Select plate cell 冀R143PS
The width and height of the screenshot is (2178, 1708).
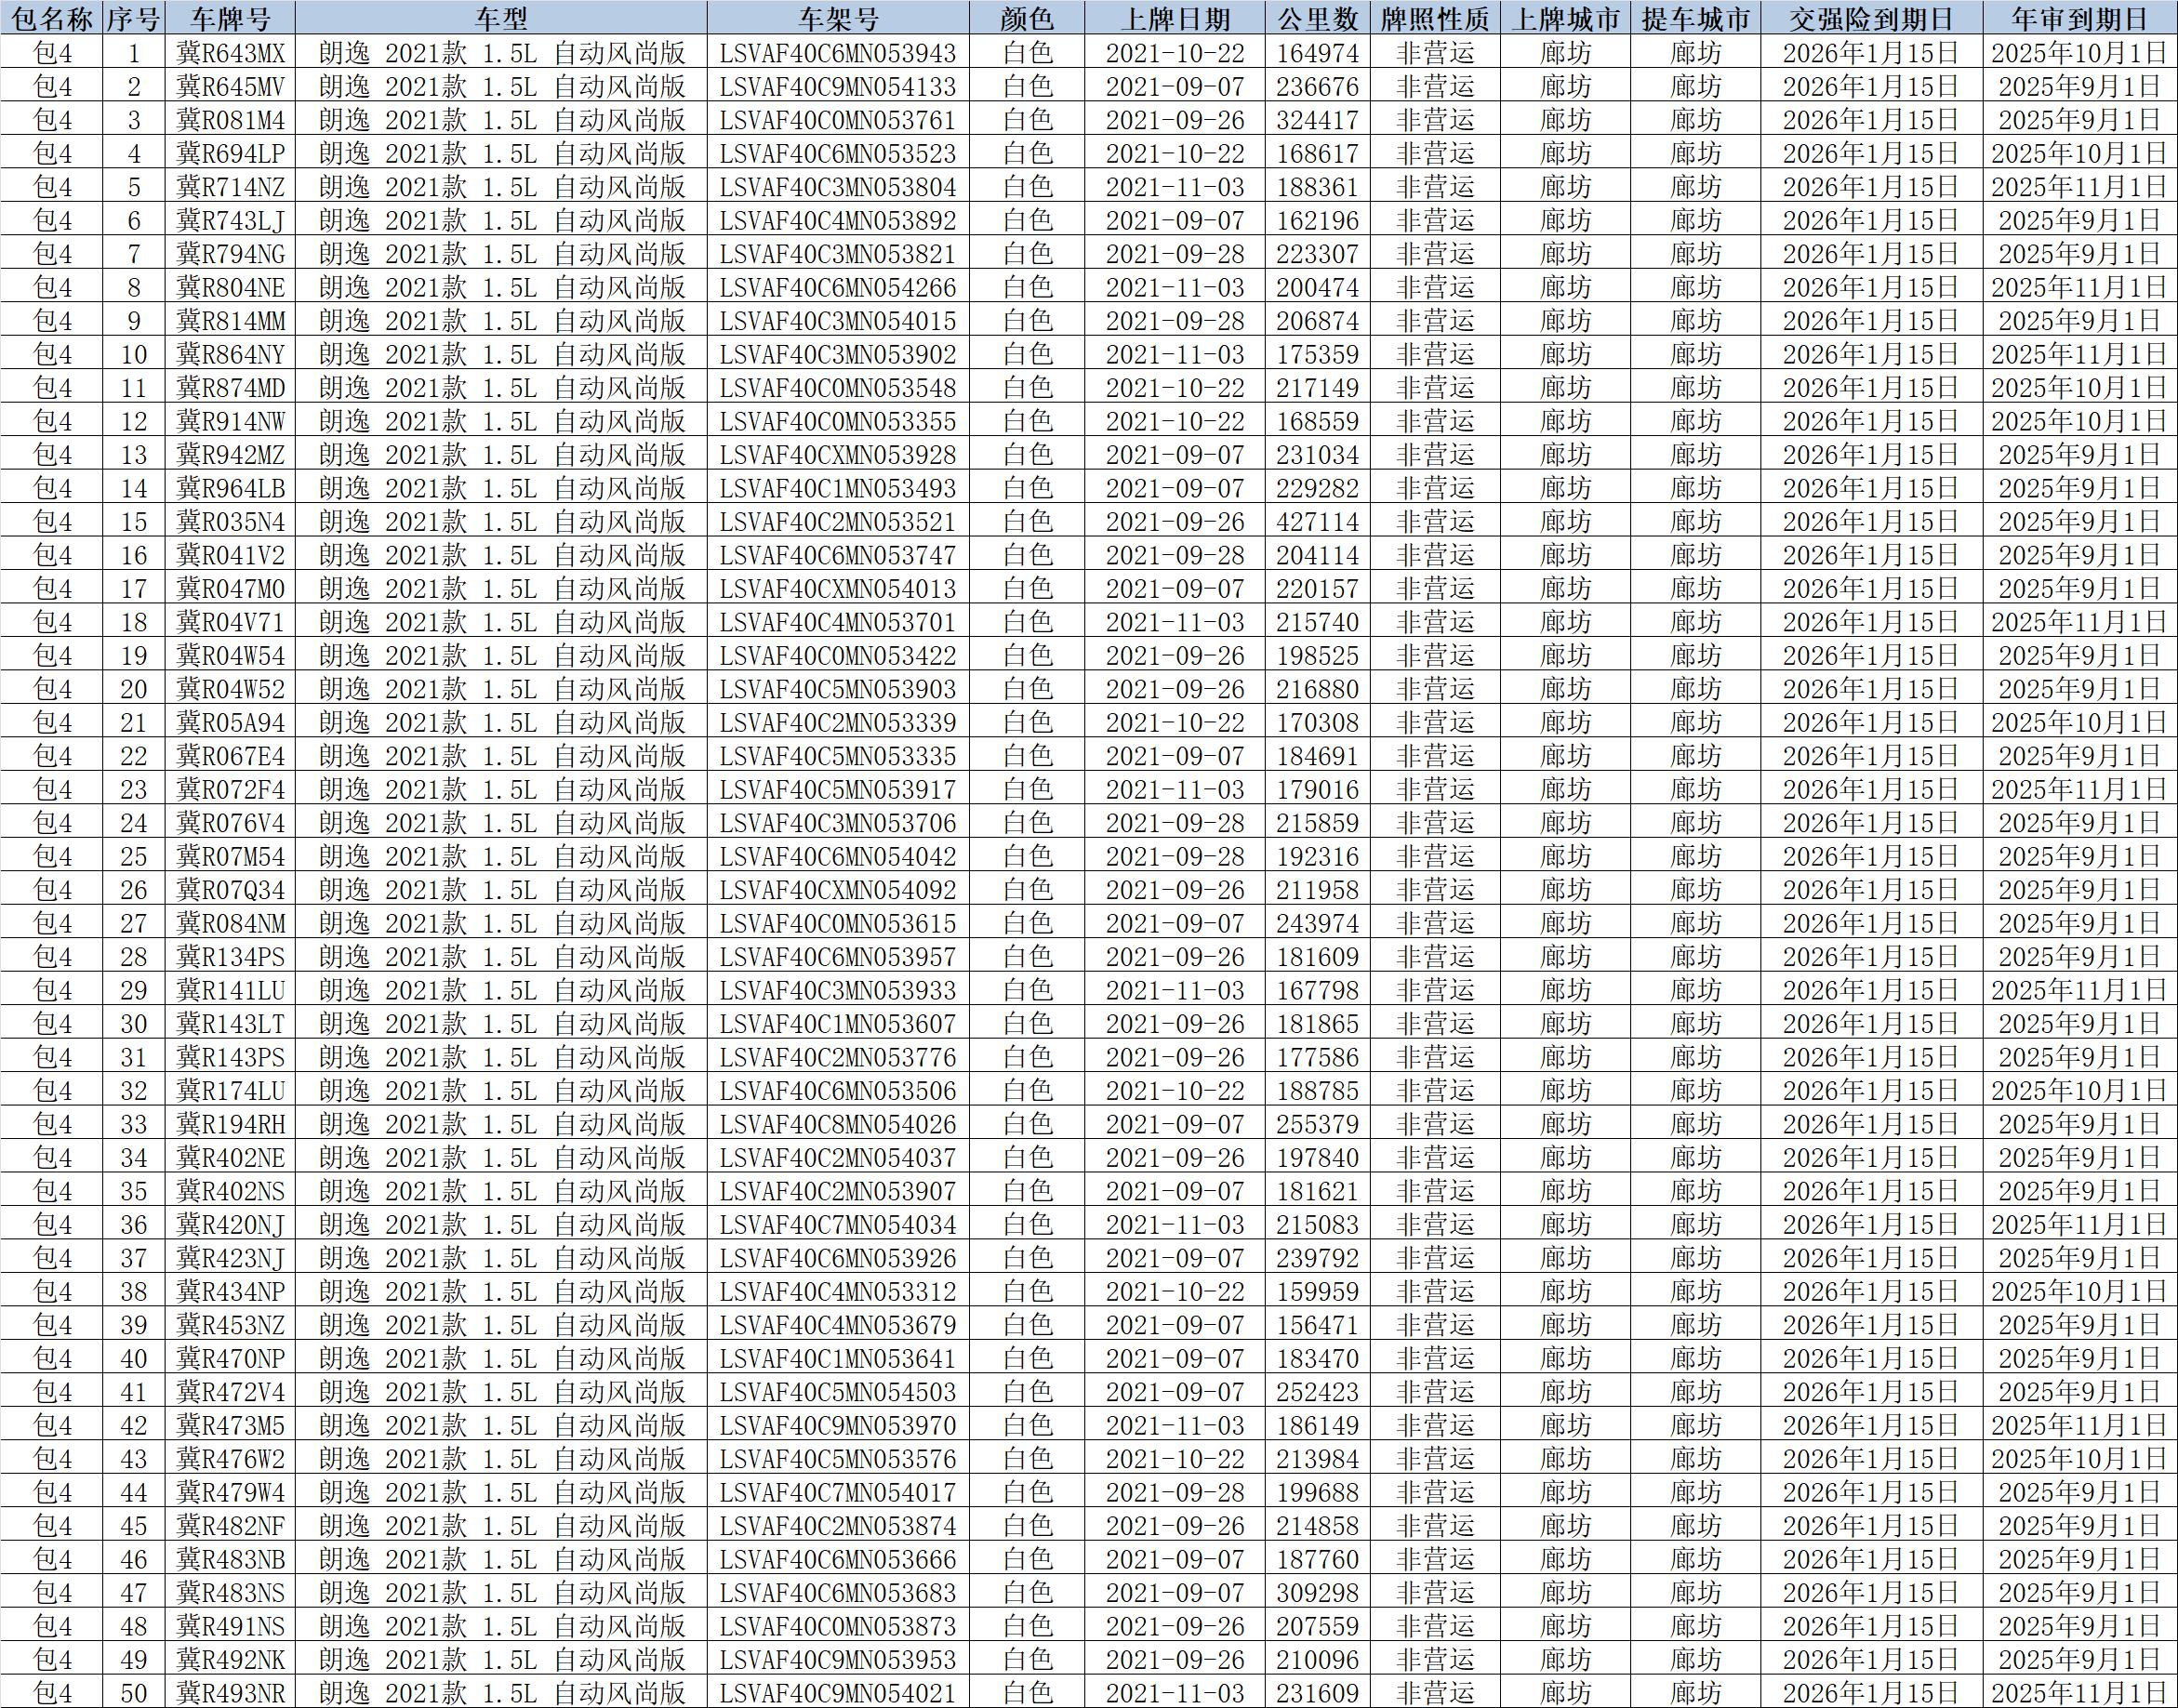point(231,1058)
